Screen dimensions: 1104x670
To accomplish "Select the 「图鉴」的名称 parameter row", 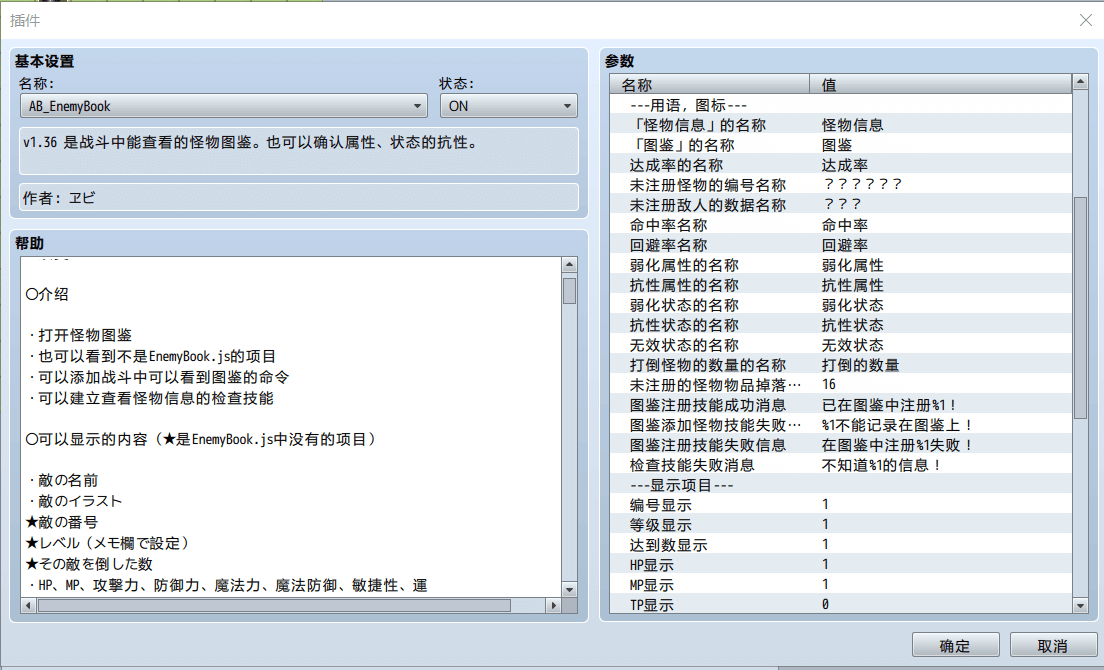I will [x=841, y=145].
